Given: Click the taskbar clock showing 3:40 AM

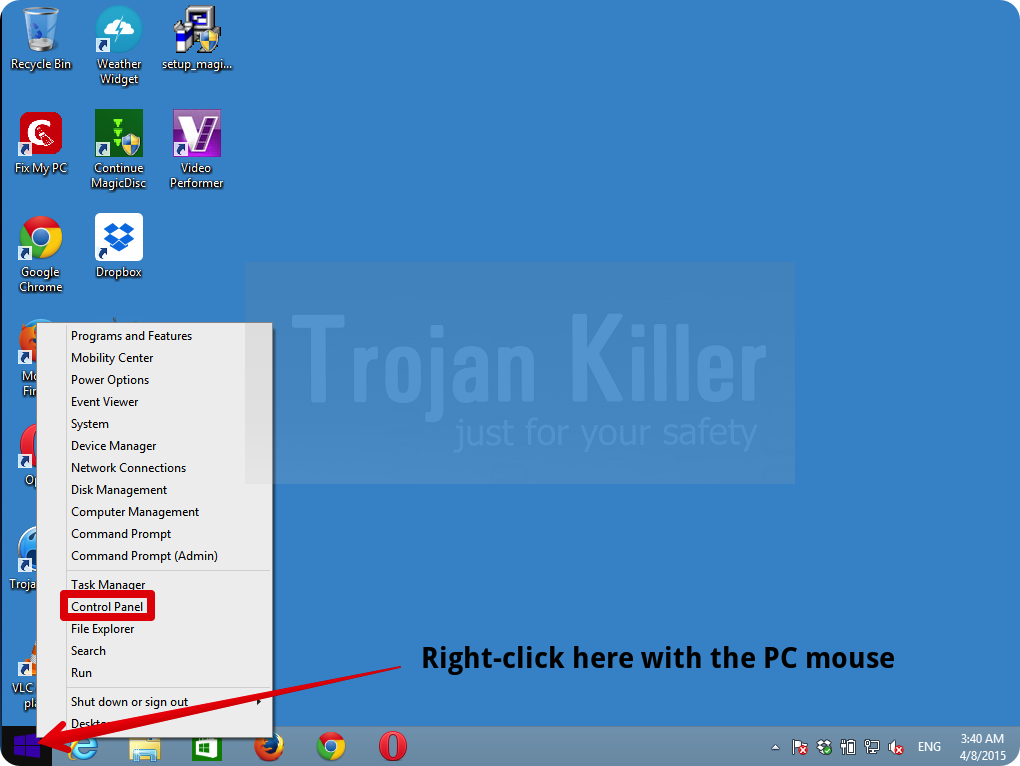Looking at the screenshot, I should (981, 746).
